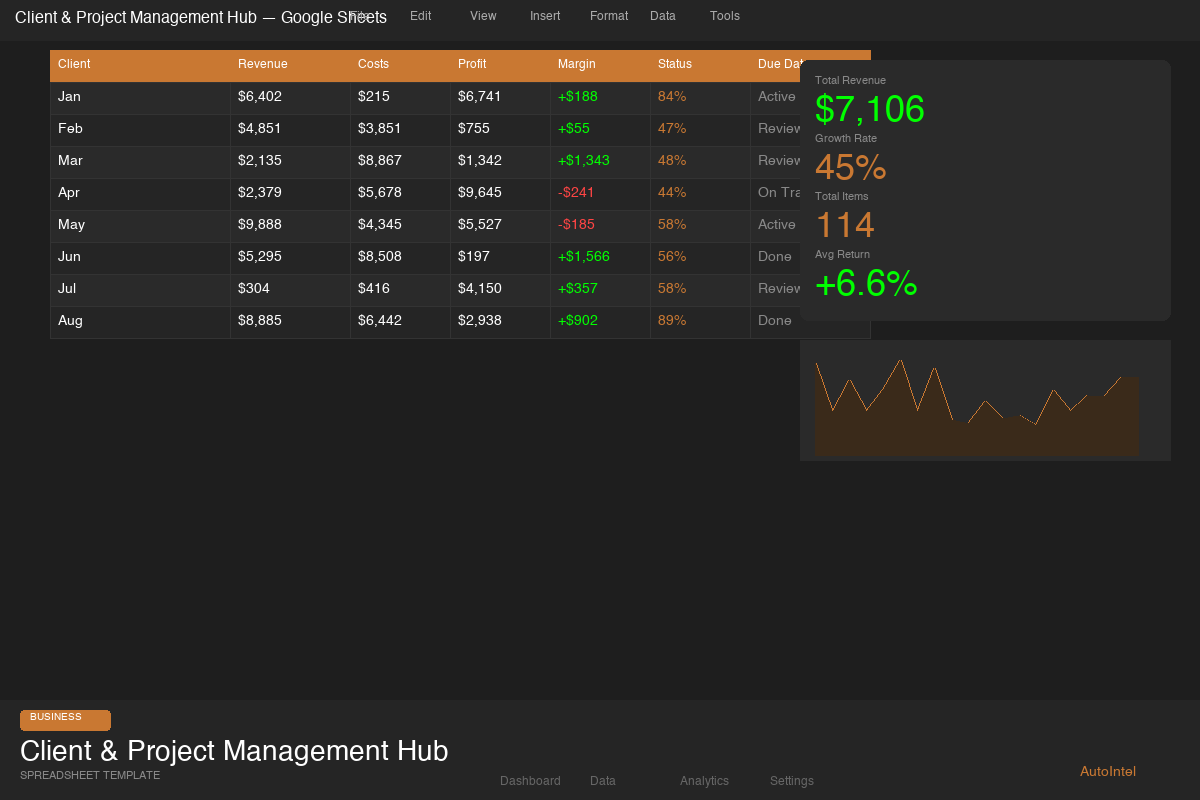Open the Insert menu

(545, 16)
